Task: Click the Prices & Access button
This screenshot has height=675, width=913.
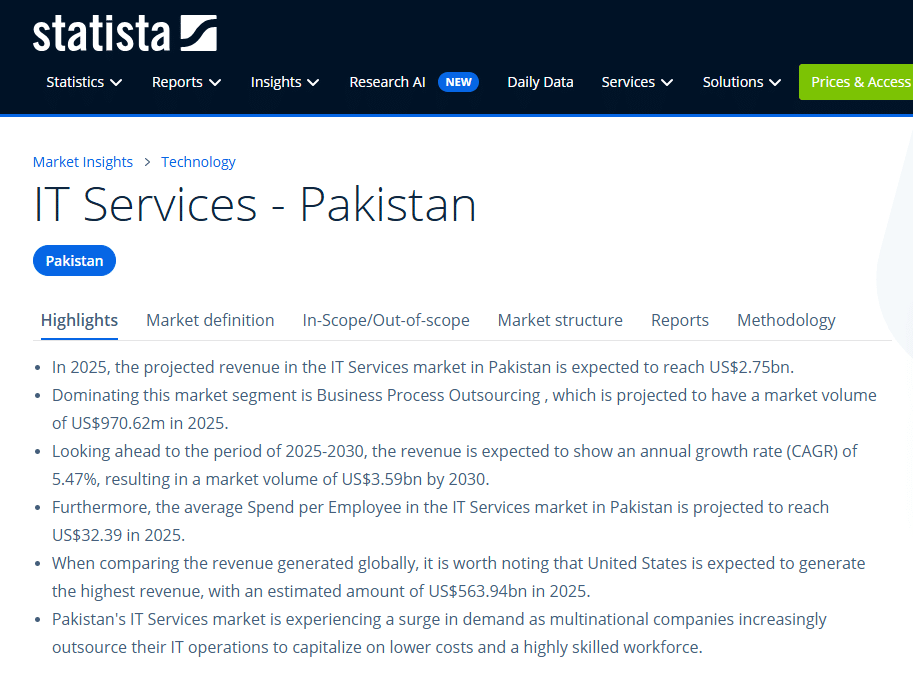Action: click(x=856, y=82)
